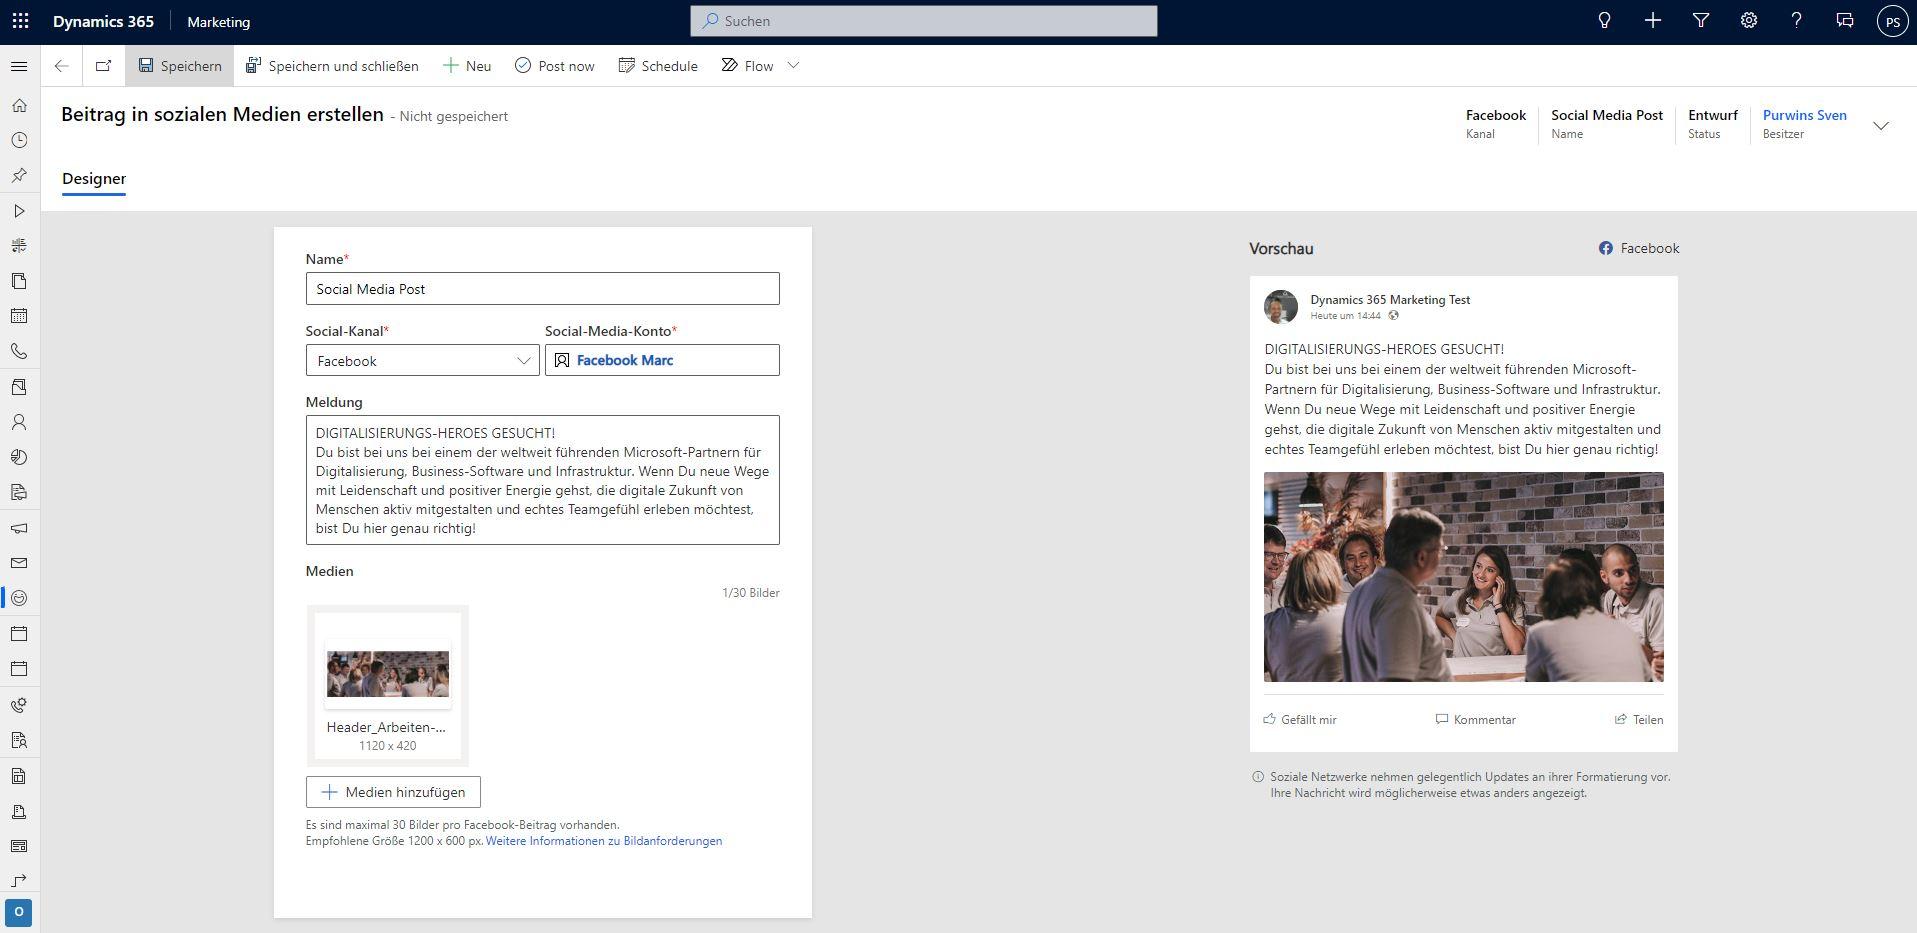
Task: Open the Facebook Marc account link
Action: (x=625, y=360)
